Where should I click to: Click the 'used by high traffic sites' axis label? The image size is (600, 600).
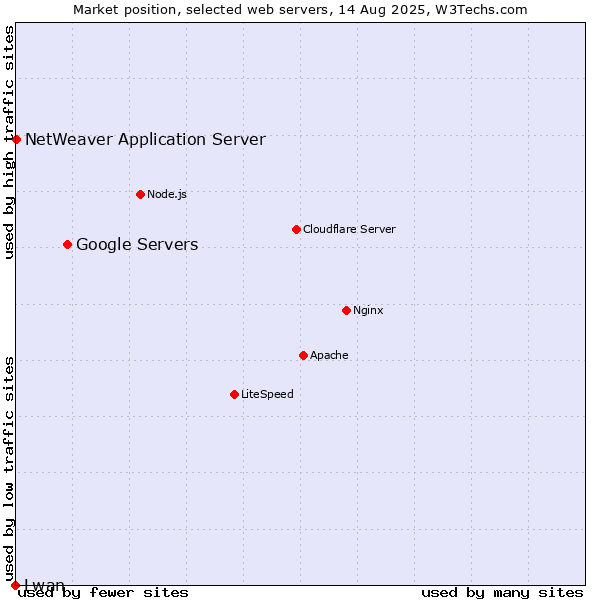9,142
